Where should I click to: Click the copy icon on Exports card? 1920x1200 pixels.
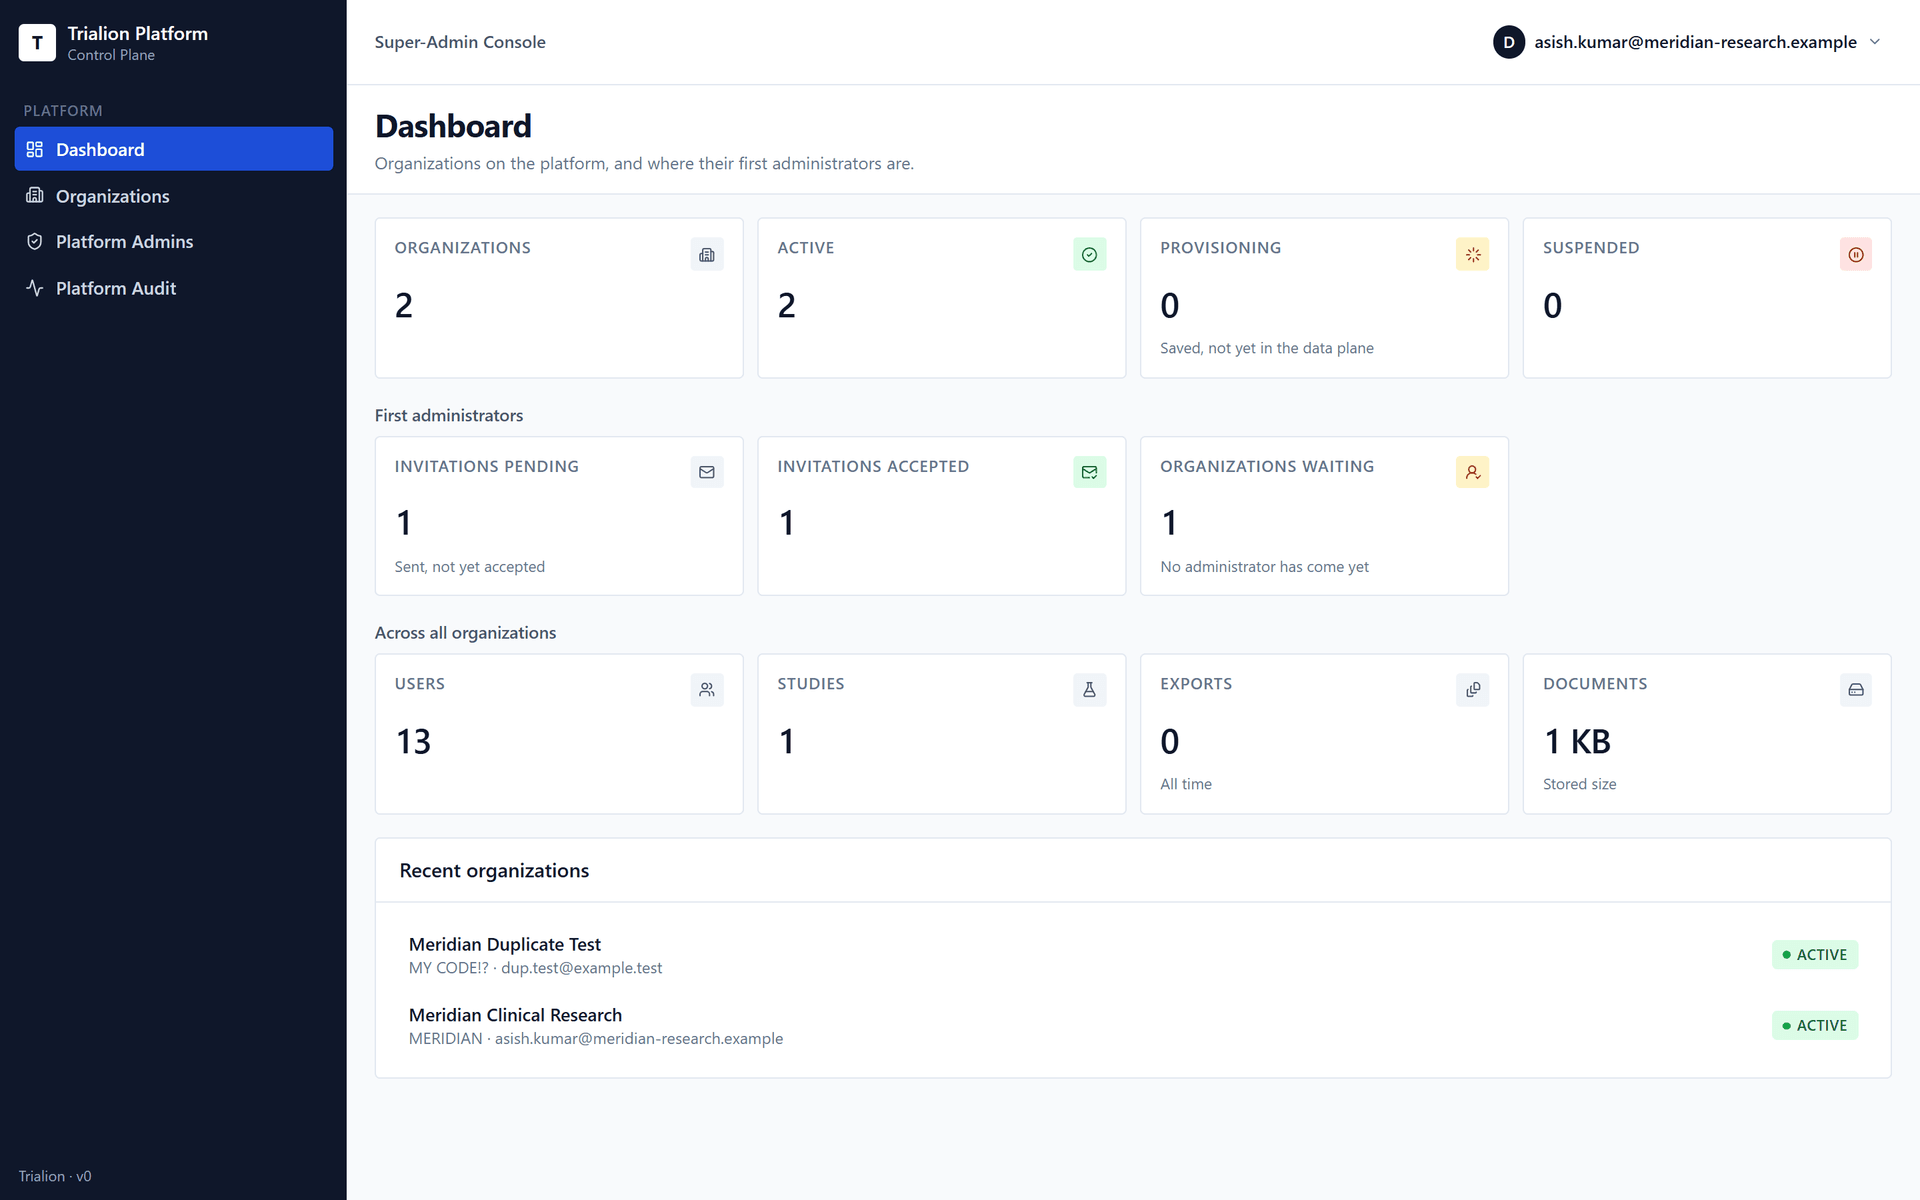1472,690
